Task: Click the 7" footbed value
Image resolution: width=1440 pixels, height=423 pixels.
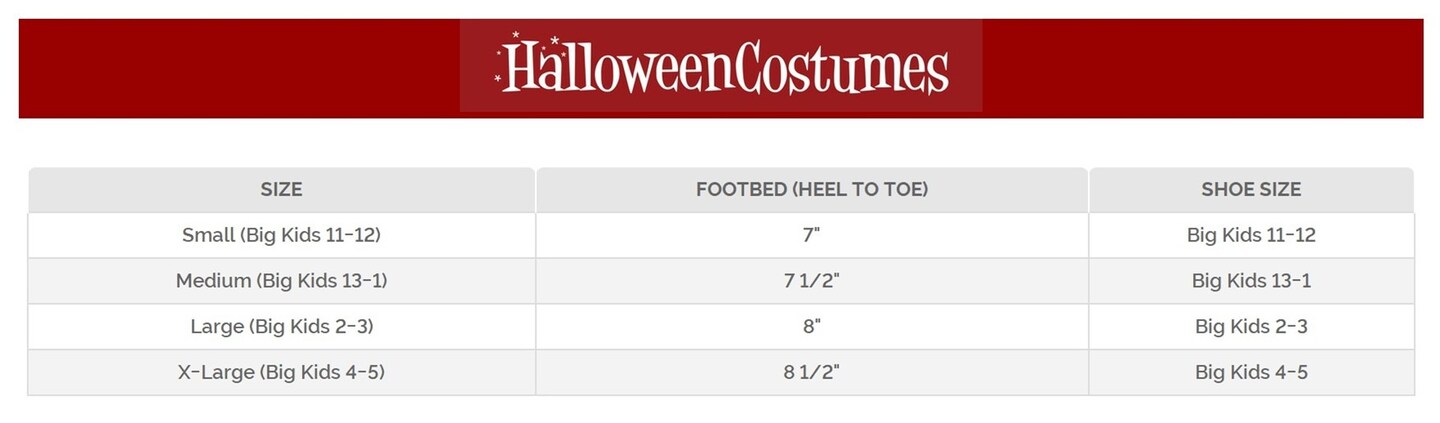Action: pos(812,235)
